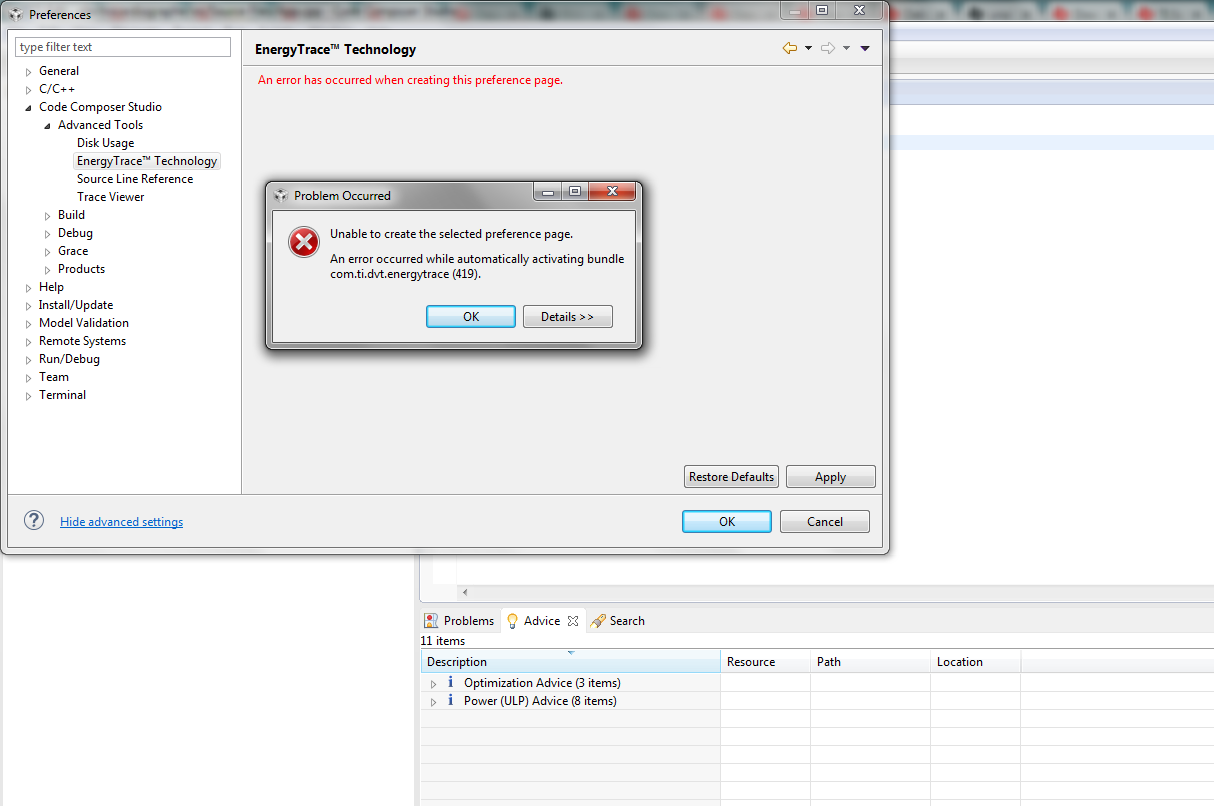Switch to the Advice tab
Image resolution: width=1214 pixels, height=806 pixels.
[541, 621]
